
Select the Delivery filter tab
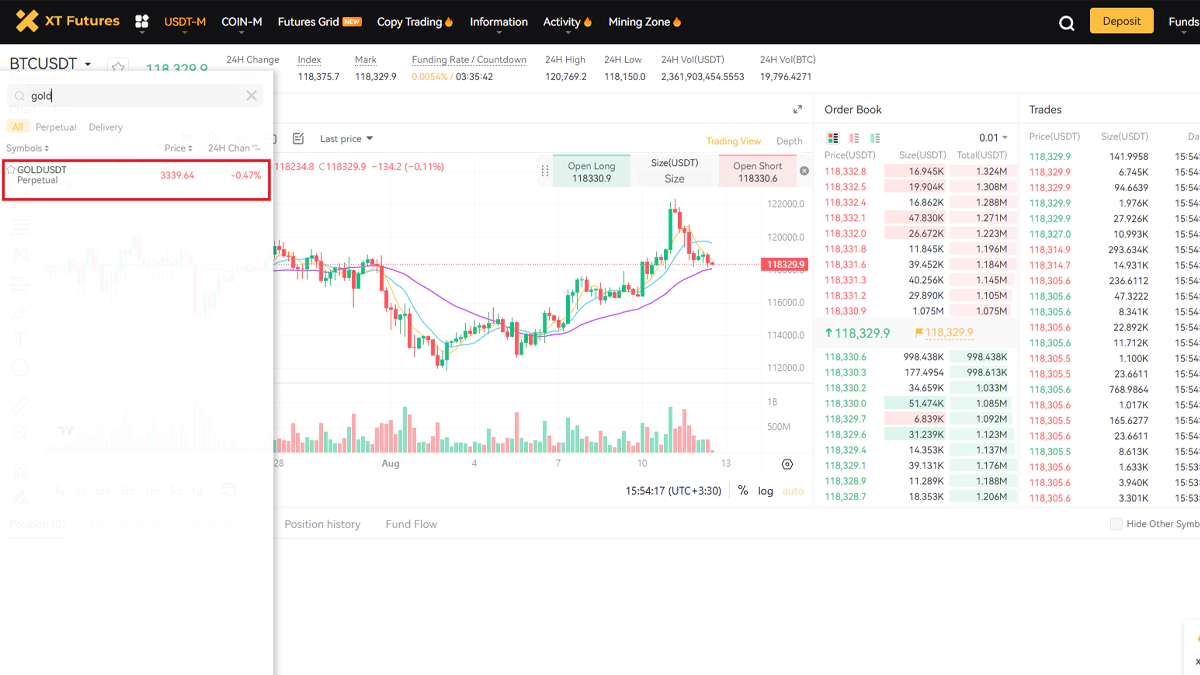tap(106, 127)
